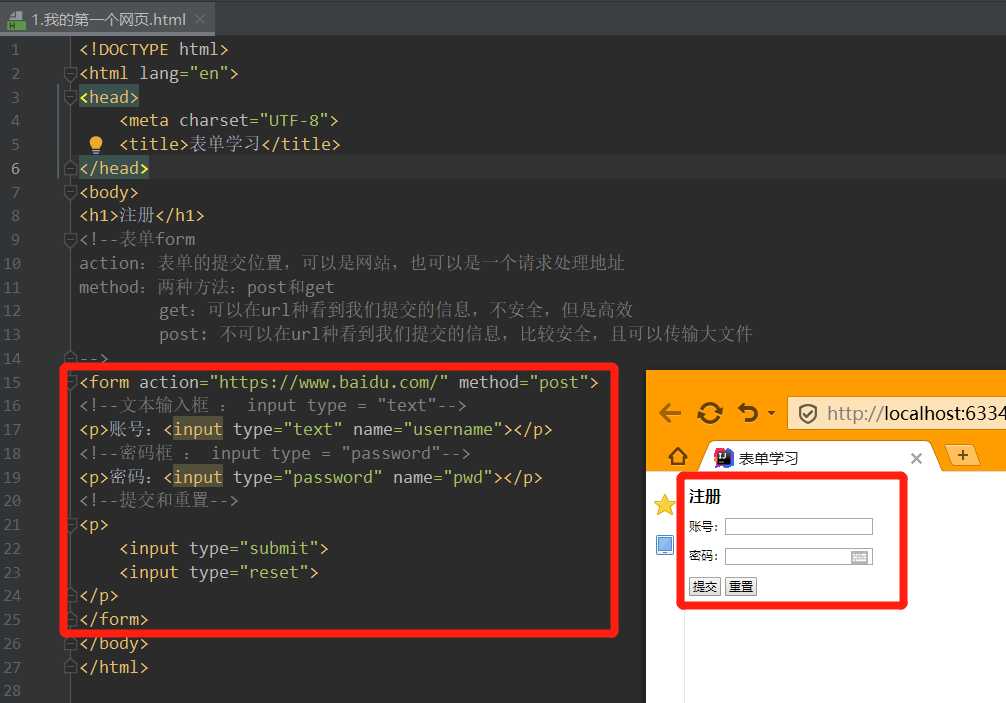Click the security shield icon in address bar
The image size is (1006, 703).
point(808,414)
